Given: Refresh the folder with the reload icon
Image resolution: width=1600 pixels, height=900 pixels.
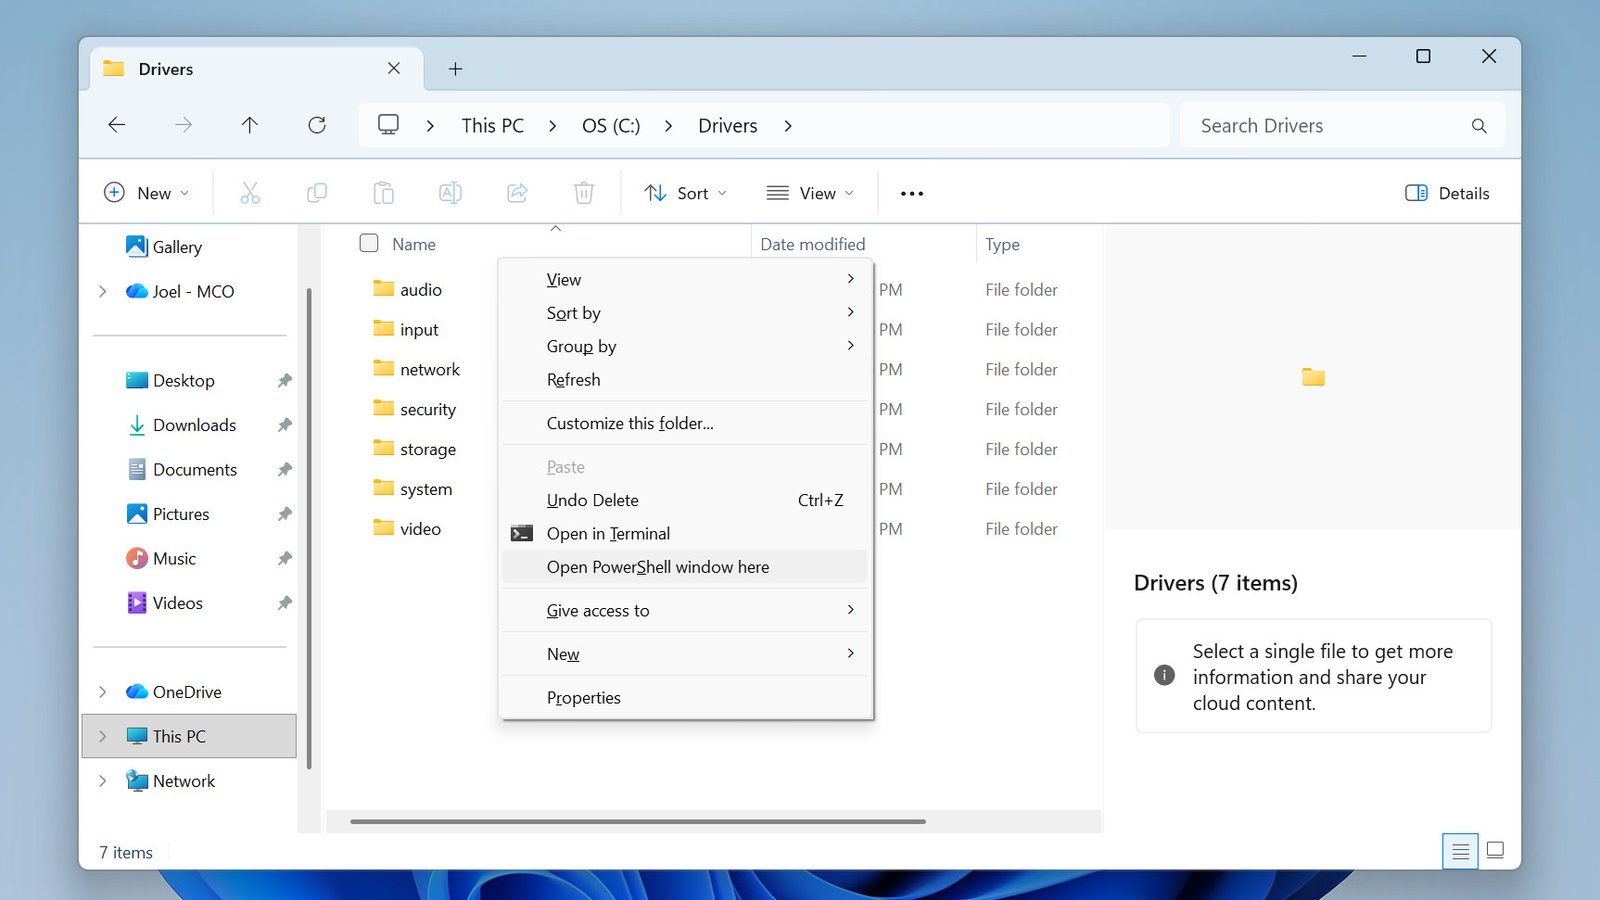Looking at the screenshot, I should point(317,125).
